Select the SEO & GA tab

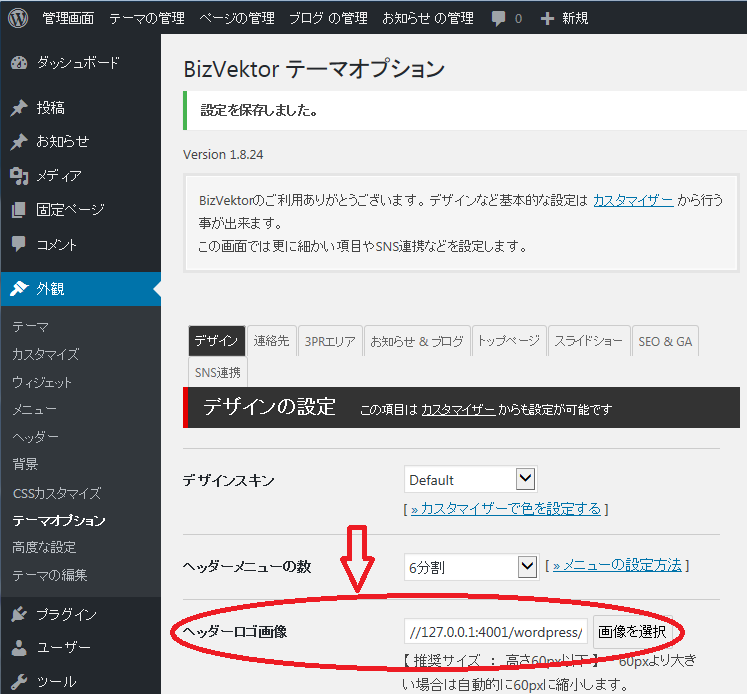[x=665, y=341]
